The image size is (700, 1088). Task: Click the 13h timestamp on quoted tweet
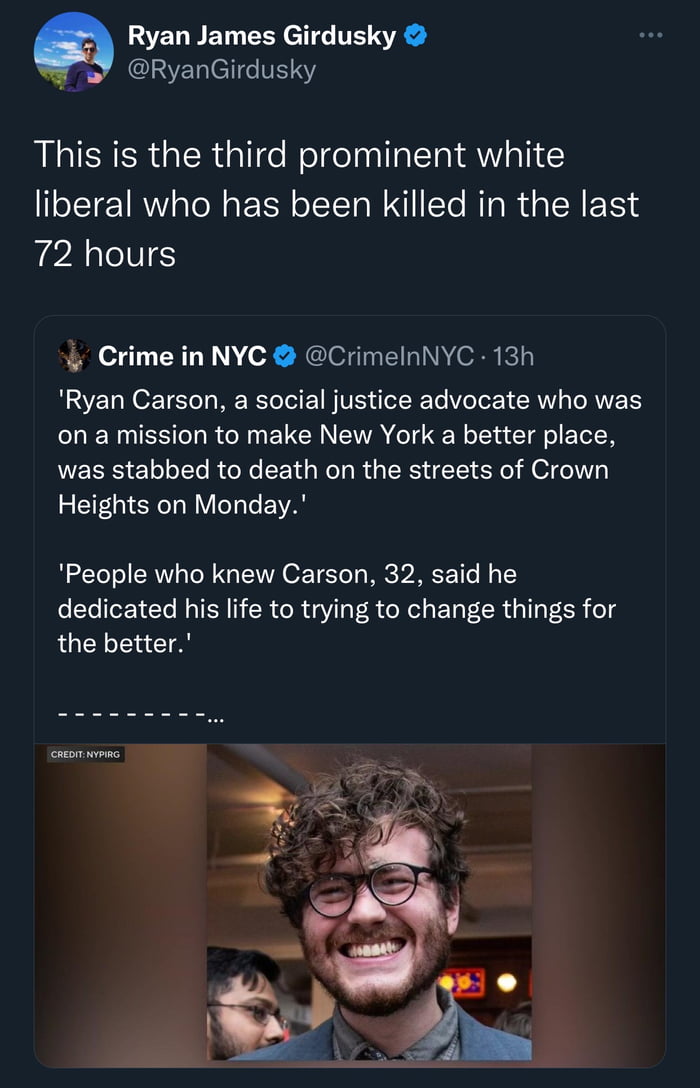pyautogui.click(x=515, y=355)
